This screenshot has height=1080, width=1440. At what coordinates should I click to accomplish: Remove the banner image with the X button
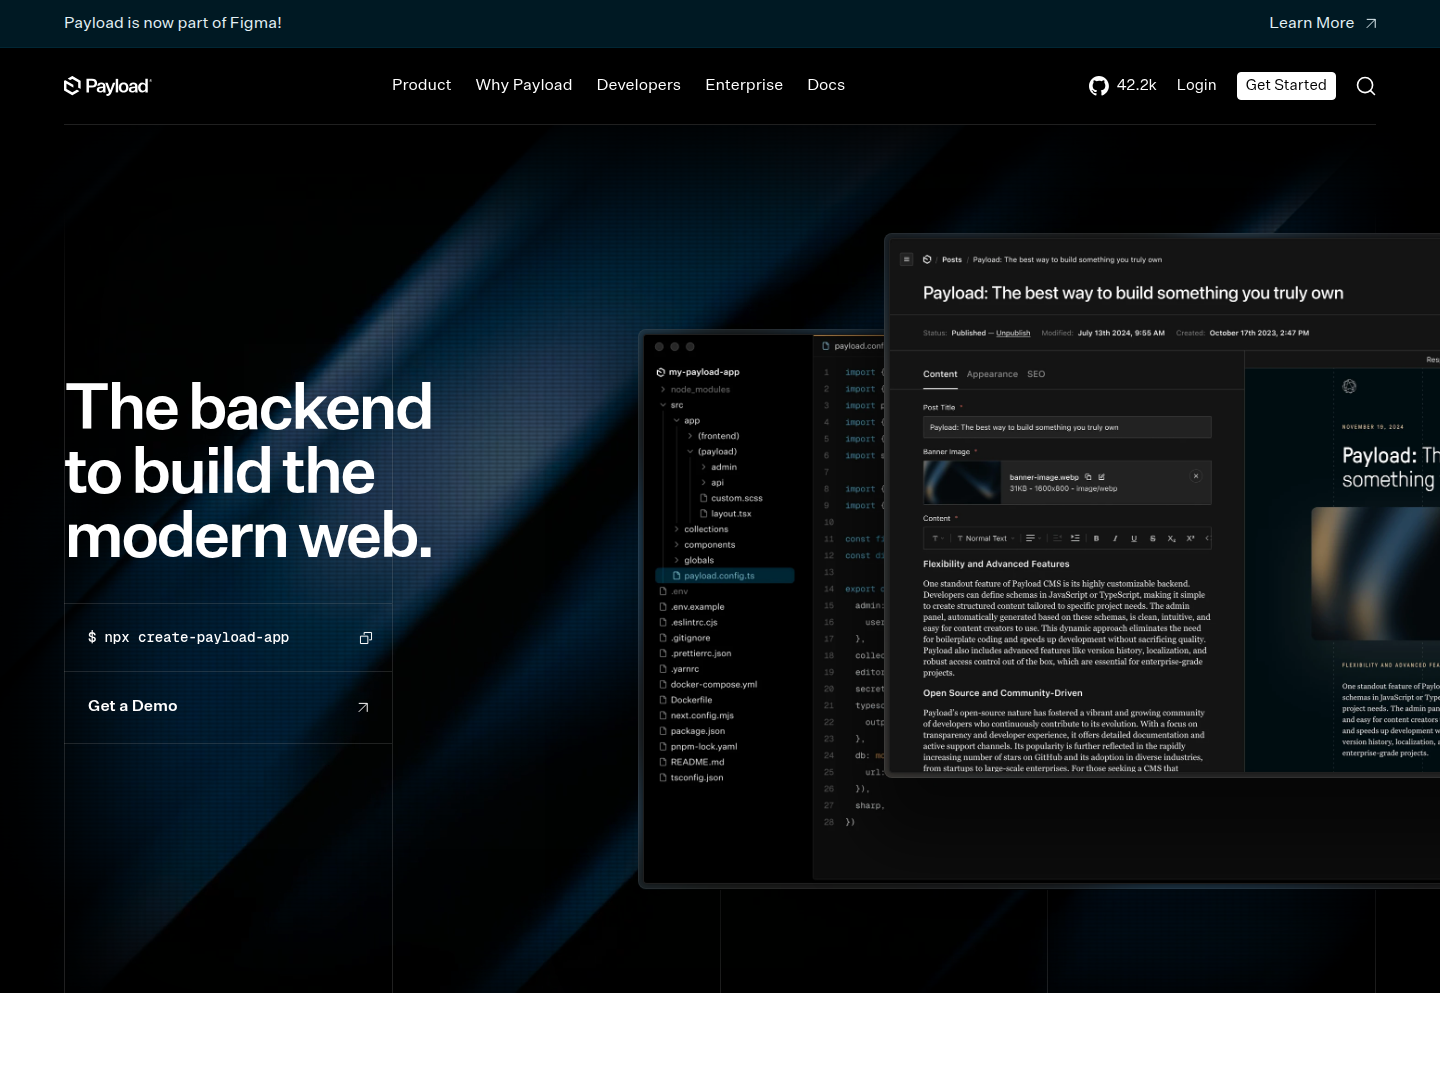(x=1196, y=476)
